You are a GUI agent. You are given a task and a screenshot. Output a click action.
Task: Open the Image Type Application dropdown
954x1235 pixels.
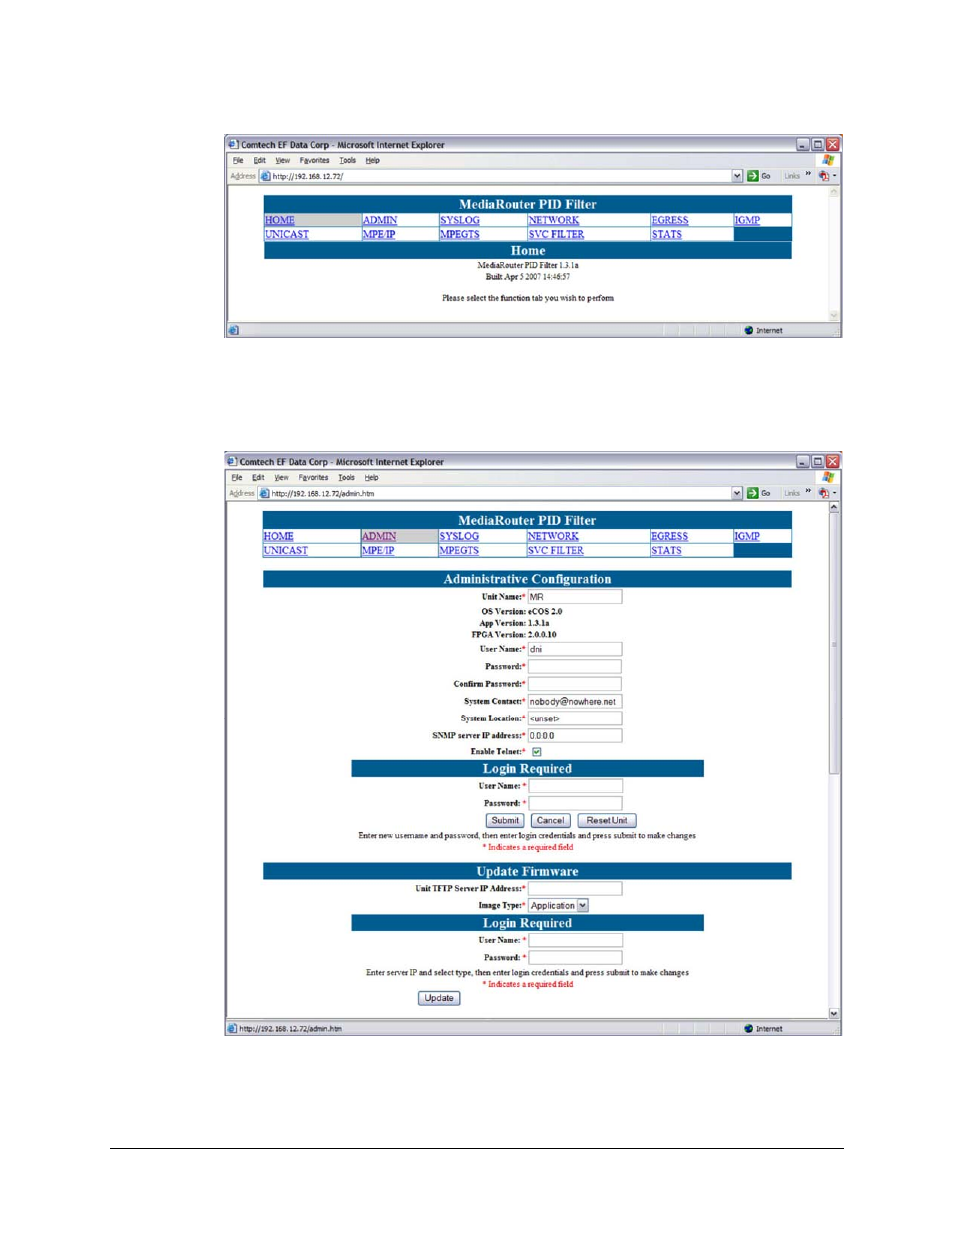pyautogui.click(x=583, y=906)
